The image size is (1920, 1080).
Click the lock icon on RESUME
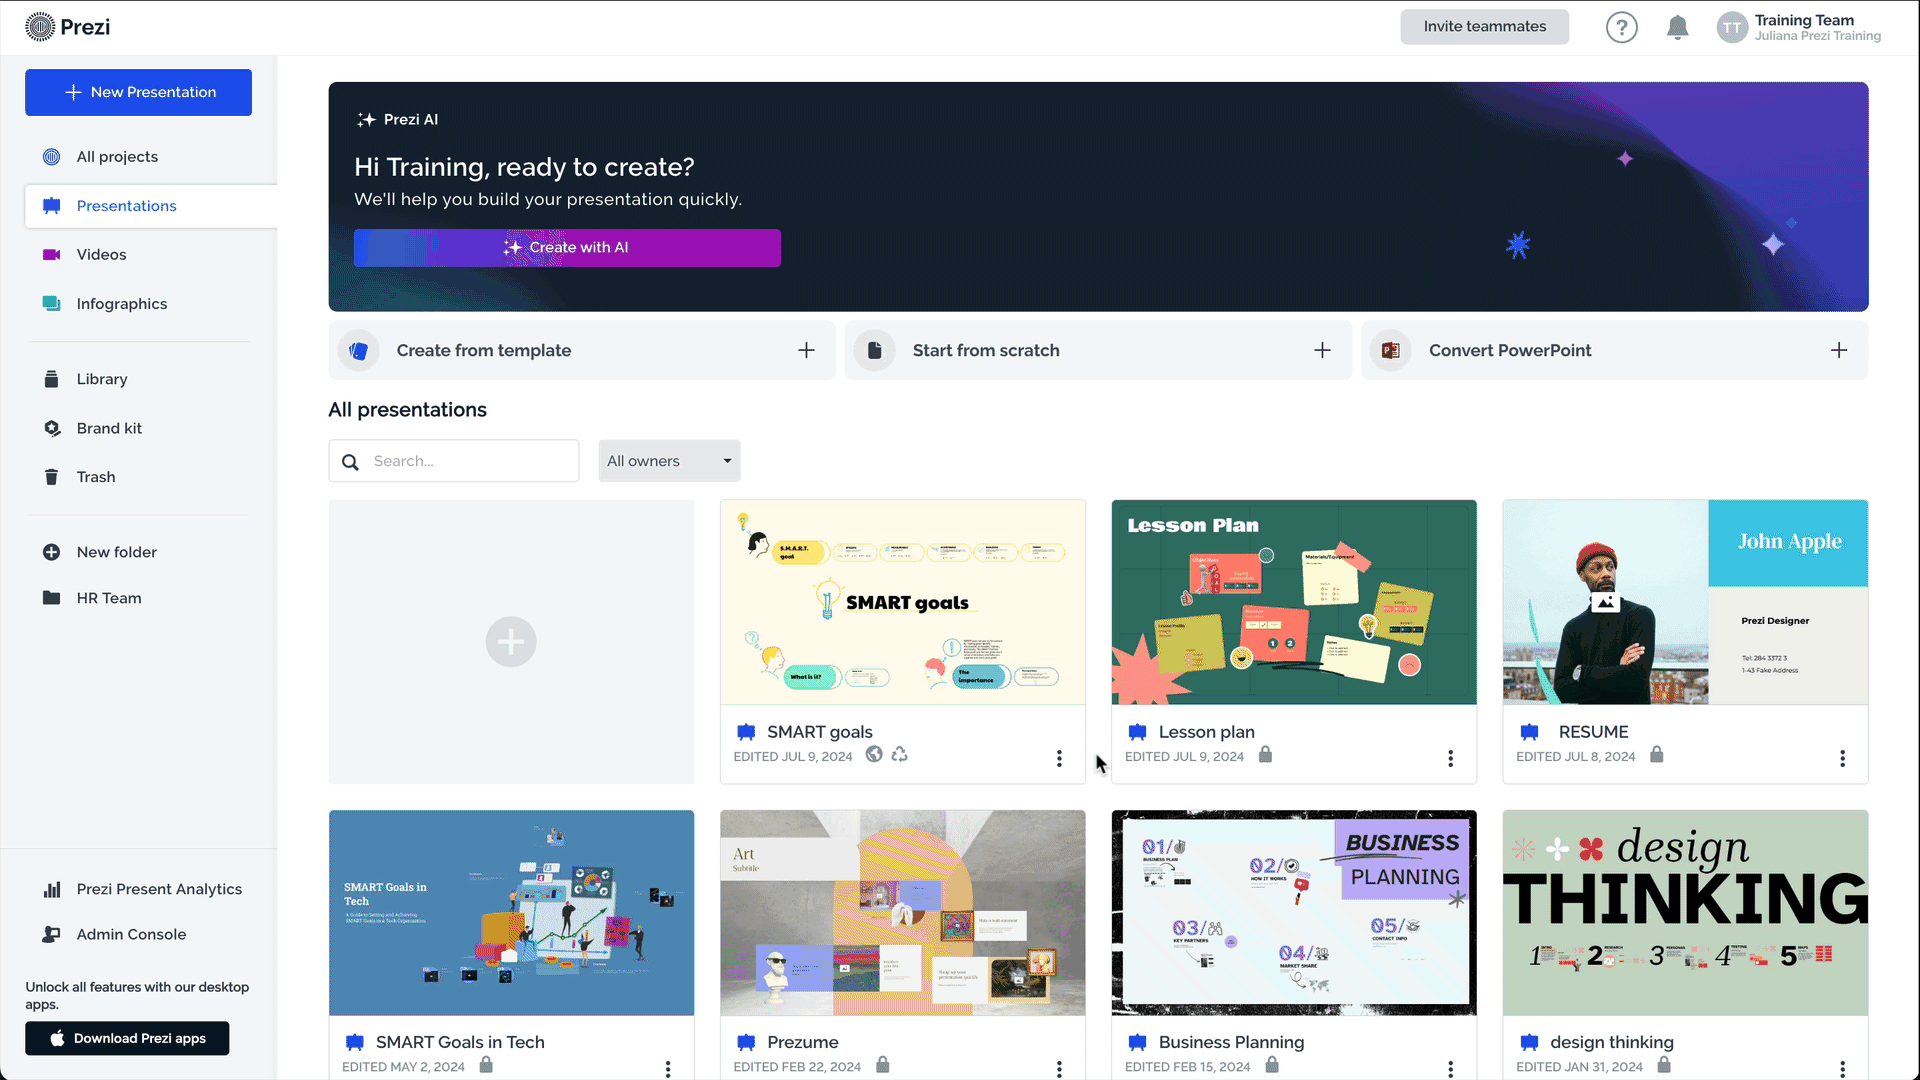click(1656, 754)
